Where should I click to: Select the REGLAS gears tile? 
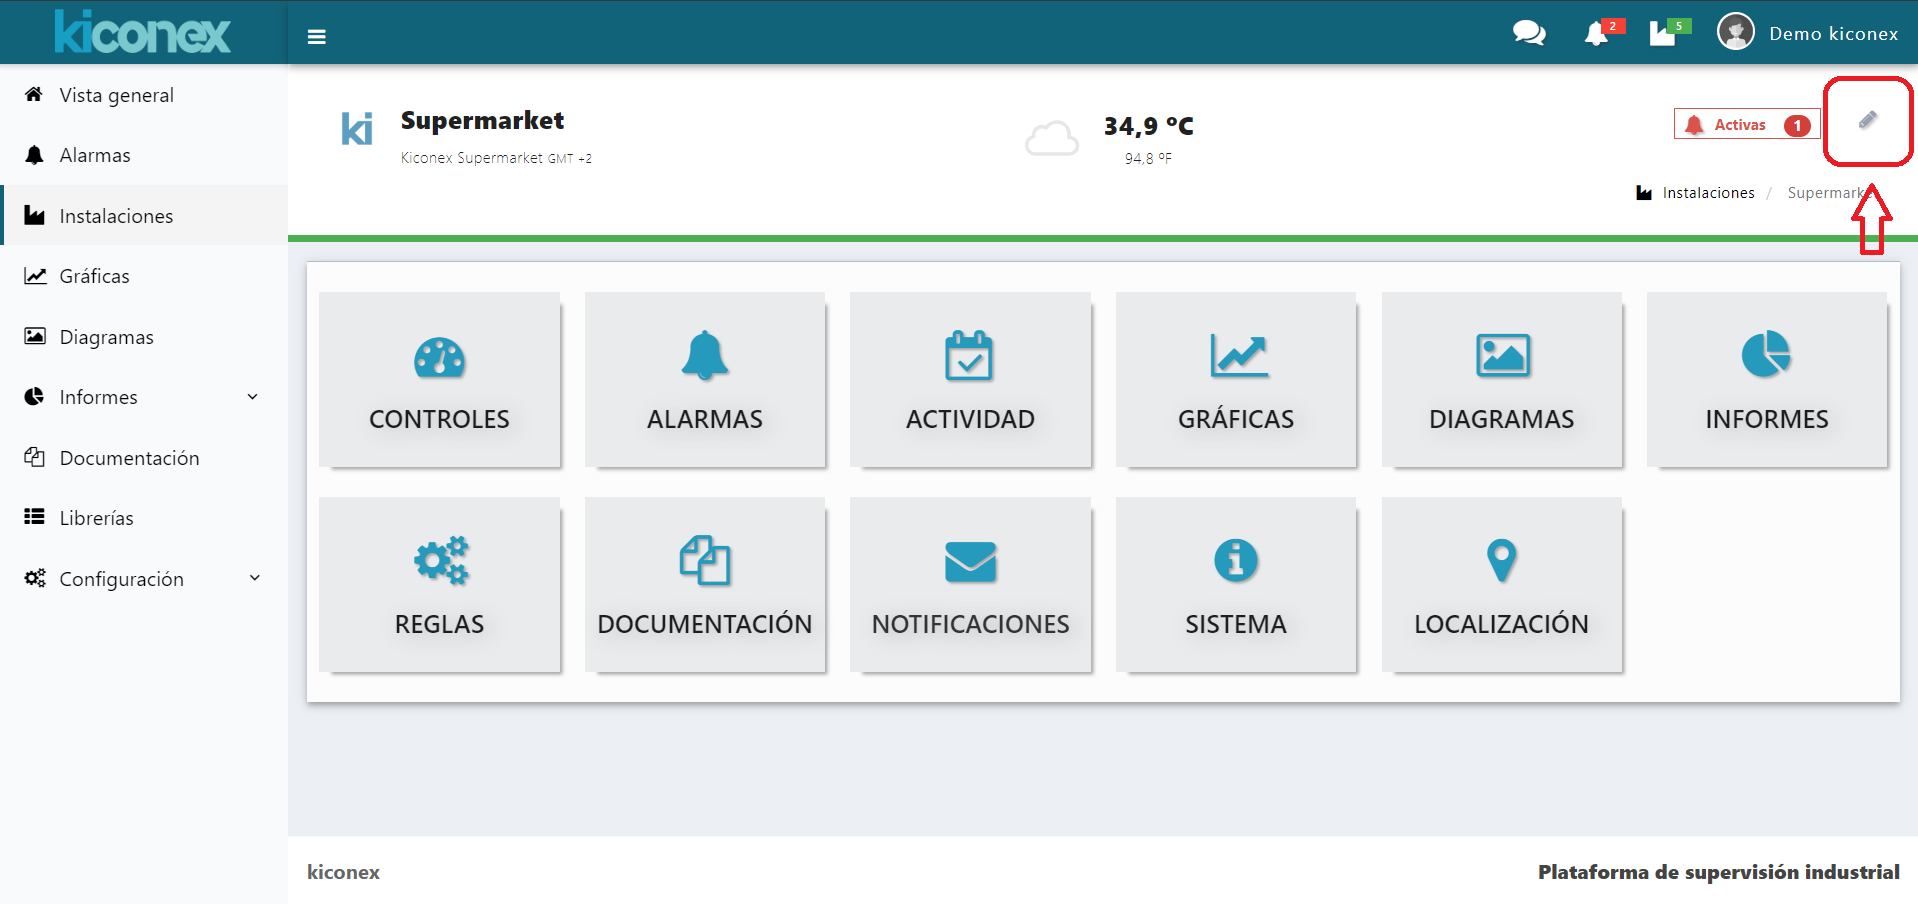tap(439, 585)
